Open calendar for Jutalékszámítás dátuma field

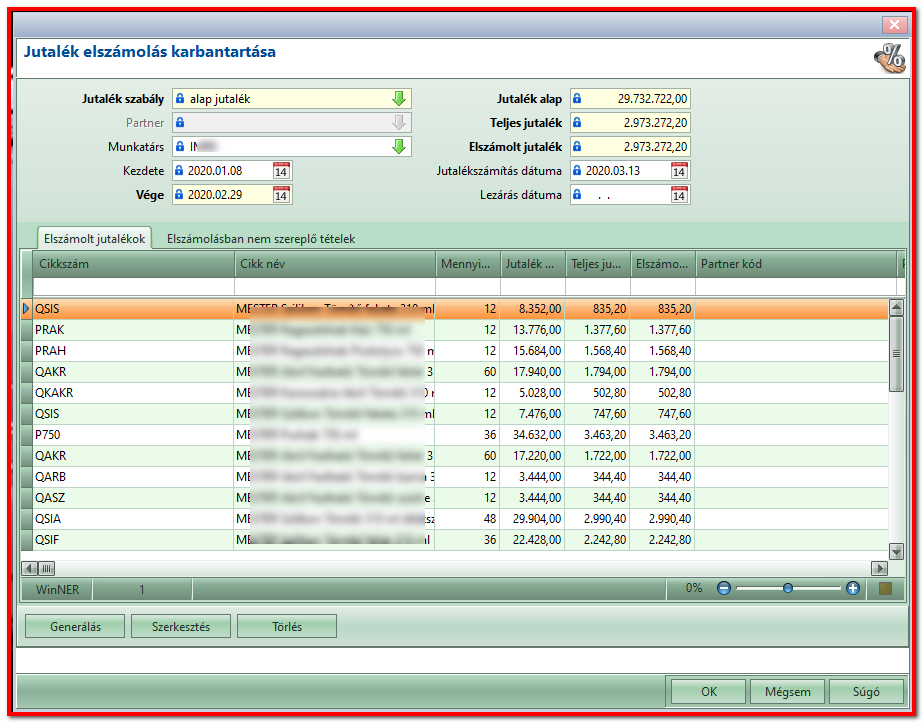(x=679, y=171)
